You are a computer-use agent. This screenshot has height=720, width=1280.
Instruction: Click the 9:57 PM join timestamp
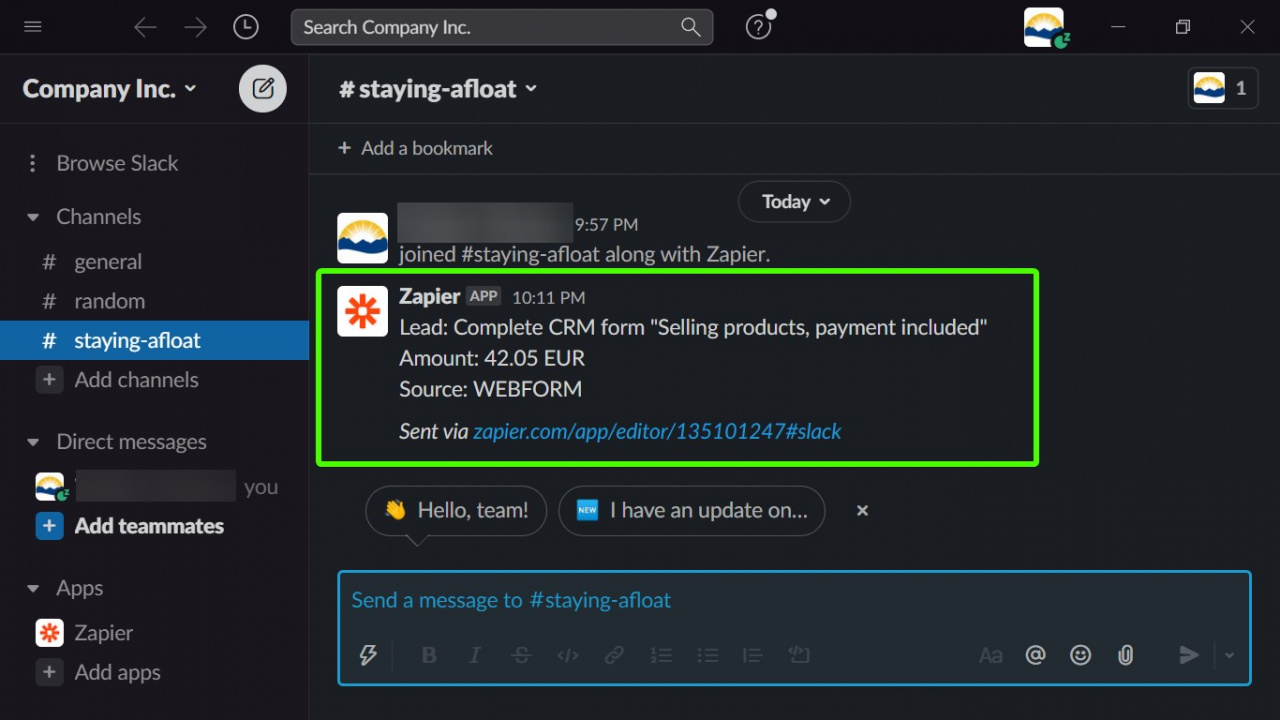[x=606, y=225]
